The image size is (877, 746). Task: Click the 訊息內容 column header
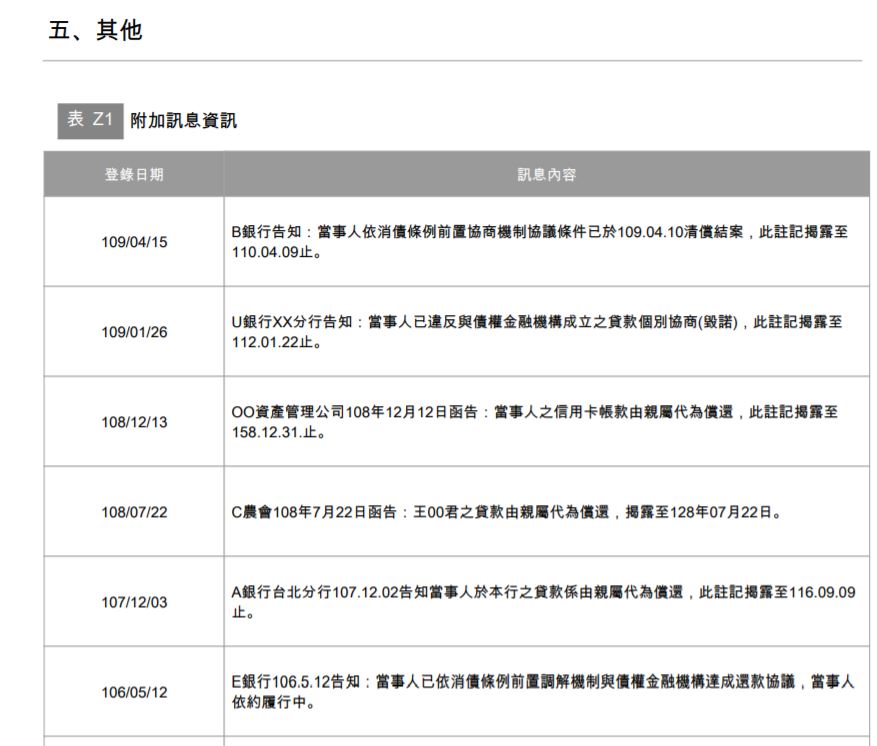(x=546, y=174)
